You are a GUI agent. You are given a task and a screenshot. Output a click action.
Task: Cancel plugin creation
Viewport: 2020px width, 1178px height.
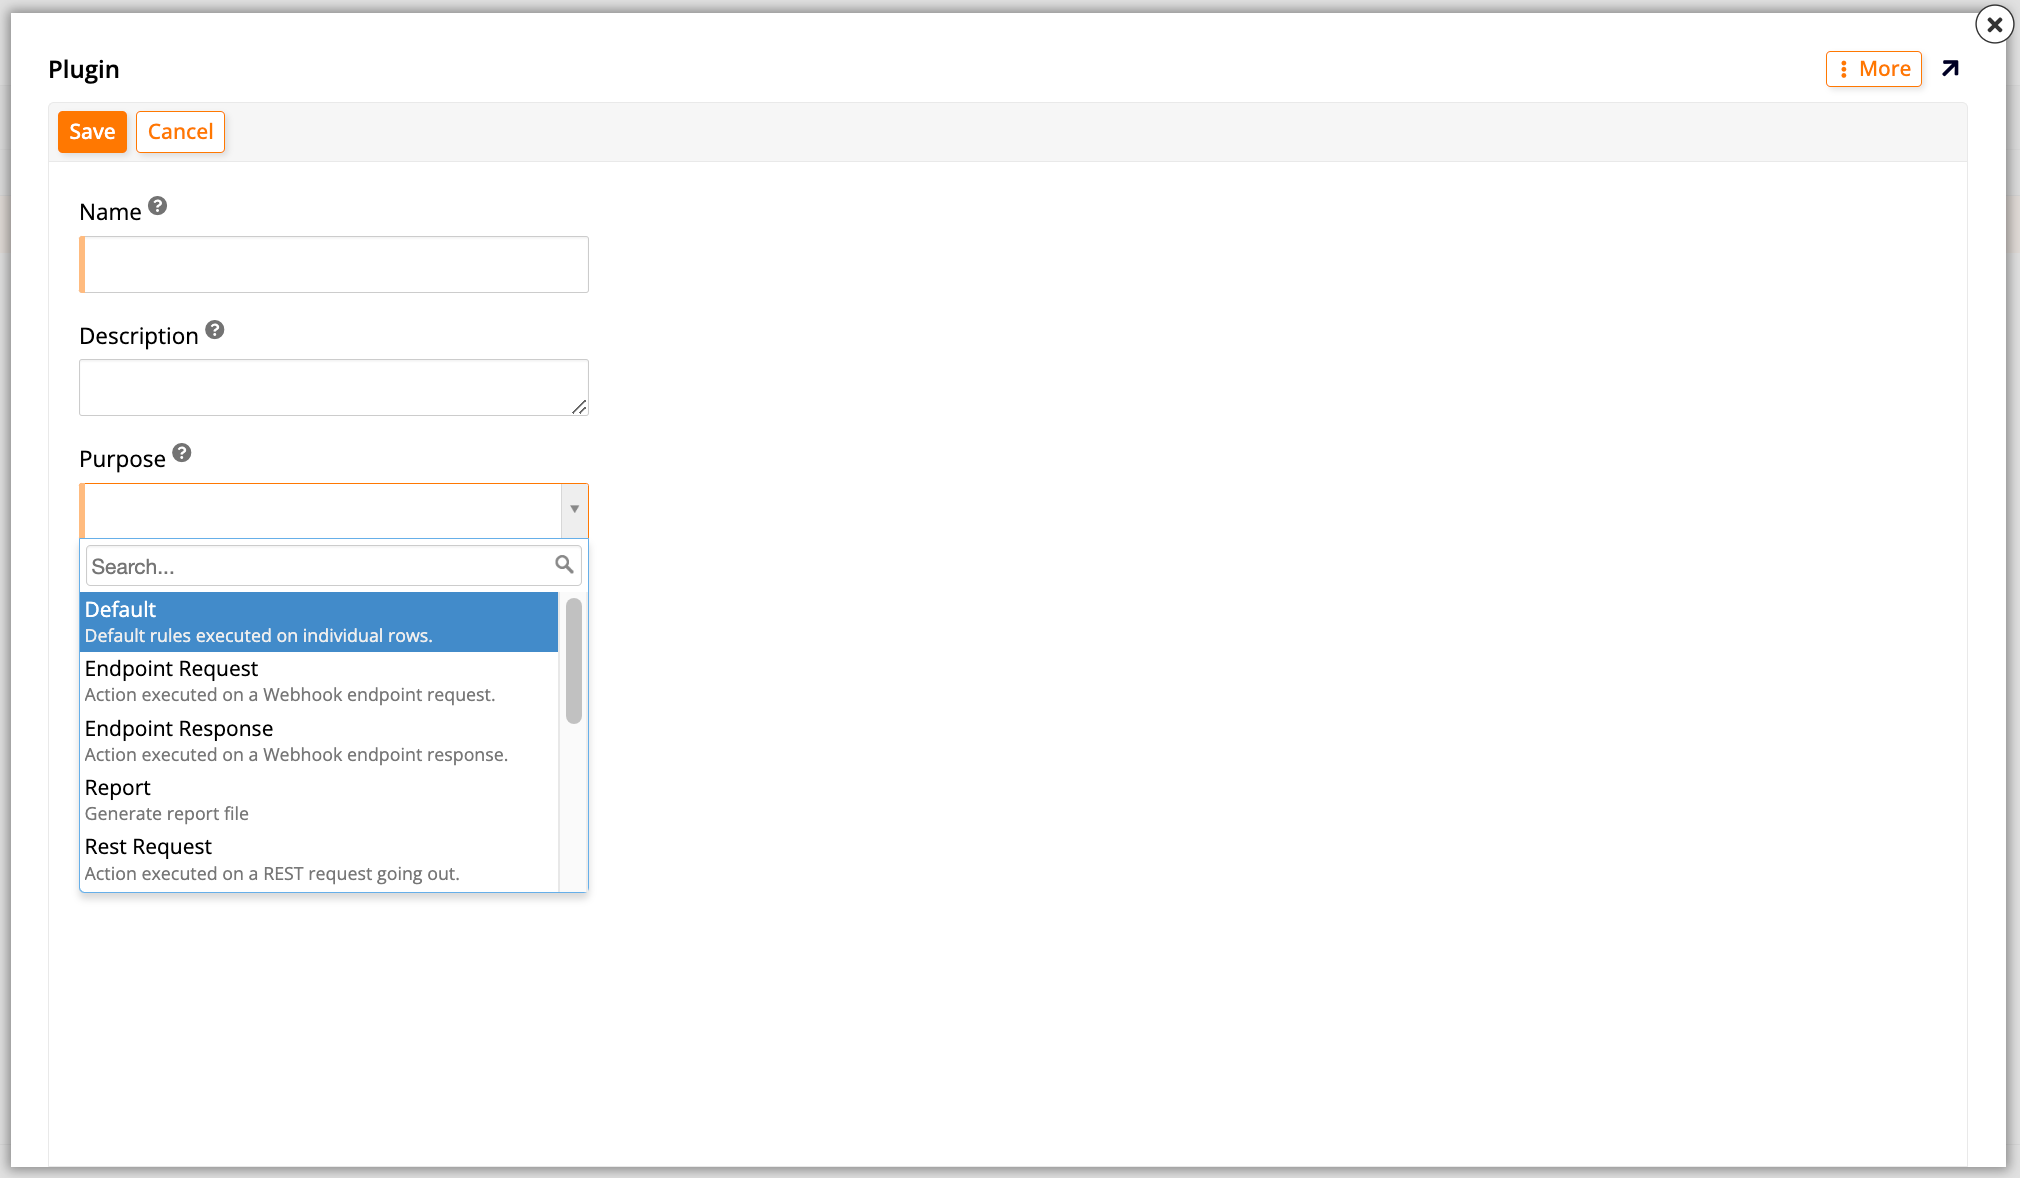[x=180, y=131]
